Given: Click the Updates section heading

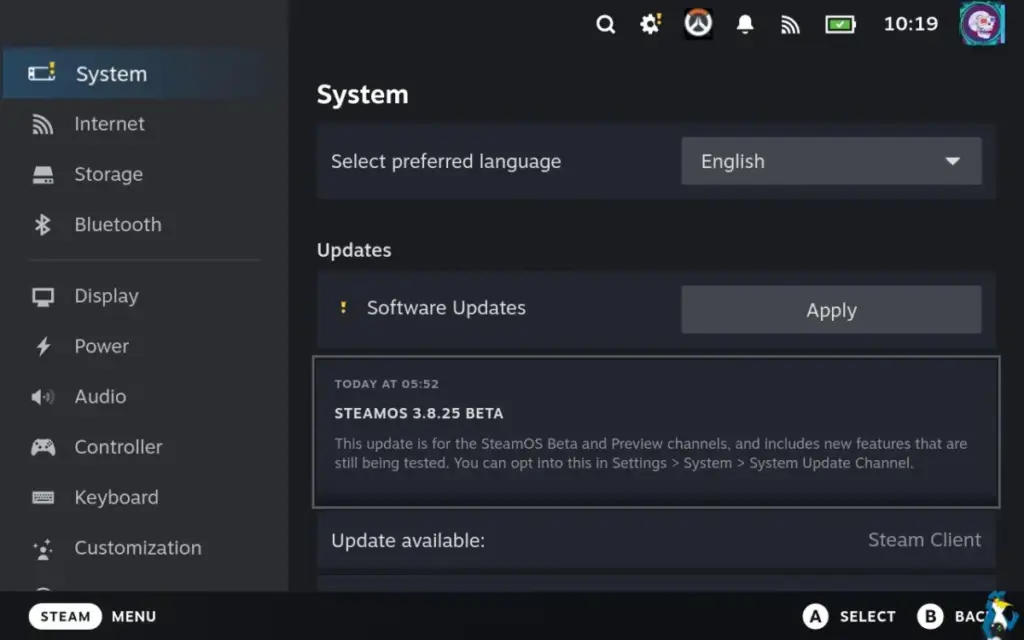Looking at the screenshot, I should click(354, 250).
